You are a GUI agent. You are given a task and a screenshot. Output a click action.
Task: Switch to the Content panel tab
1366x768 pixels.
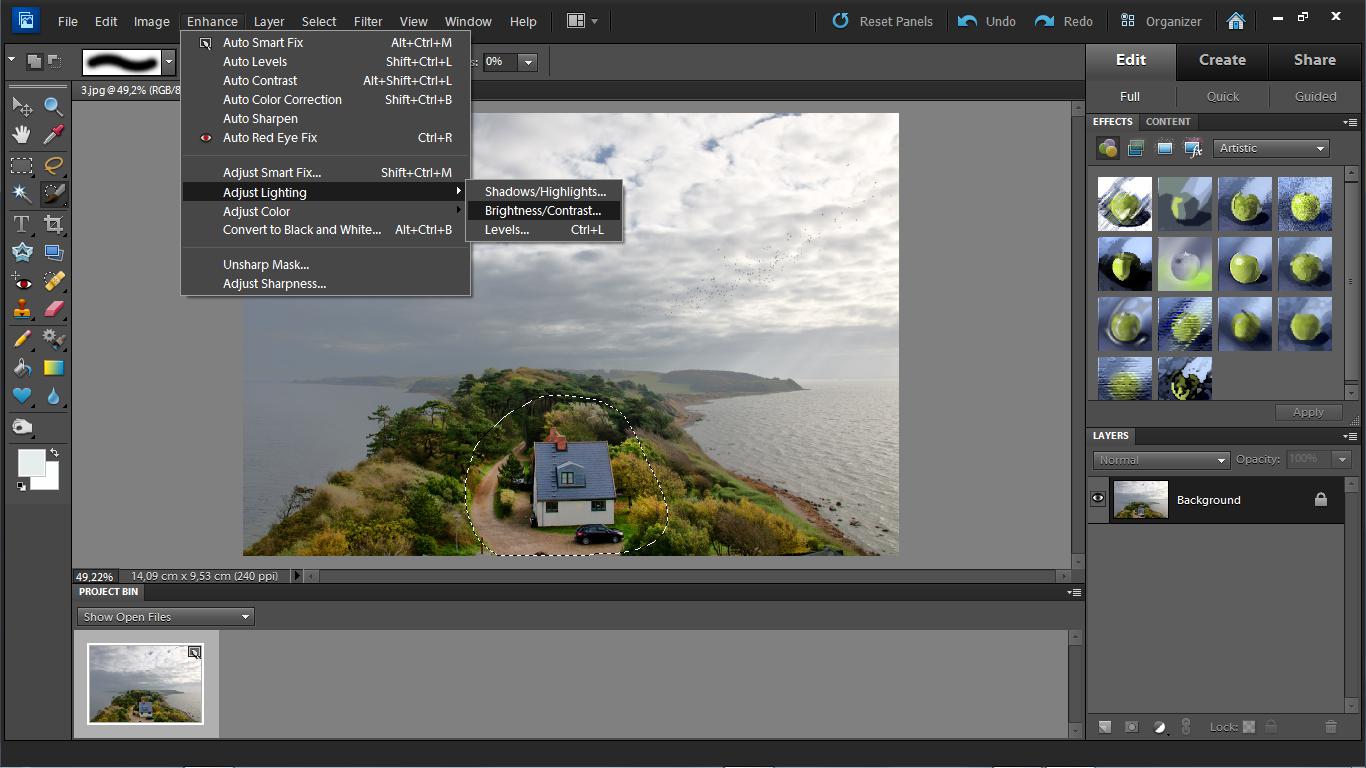point(1168,122)
